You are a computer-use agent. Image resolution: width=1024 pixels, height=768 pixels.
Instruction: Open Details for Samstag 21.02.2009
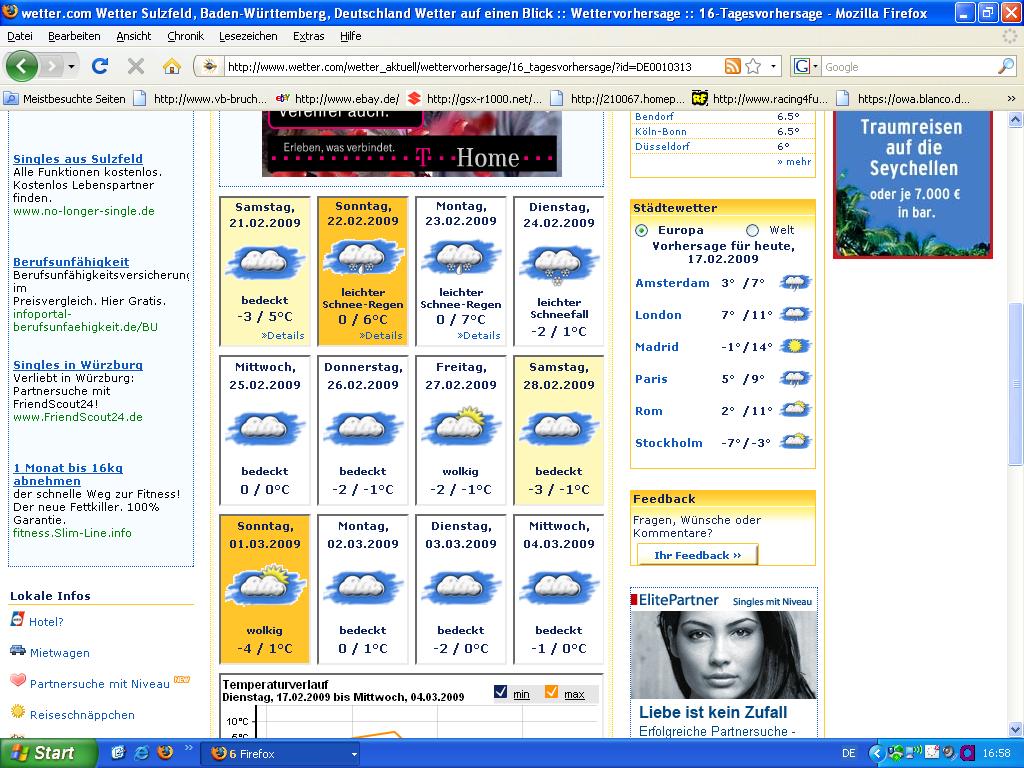(x=283, y=335)
